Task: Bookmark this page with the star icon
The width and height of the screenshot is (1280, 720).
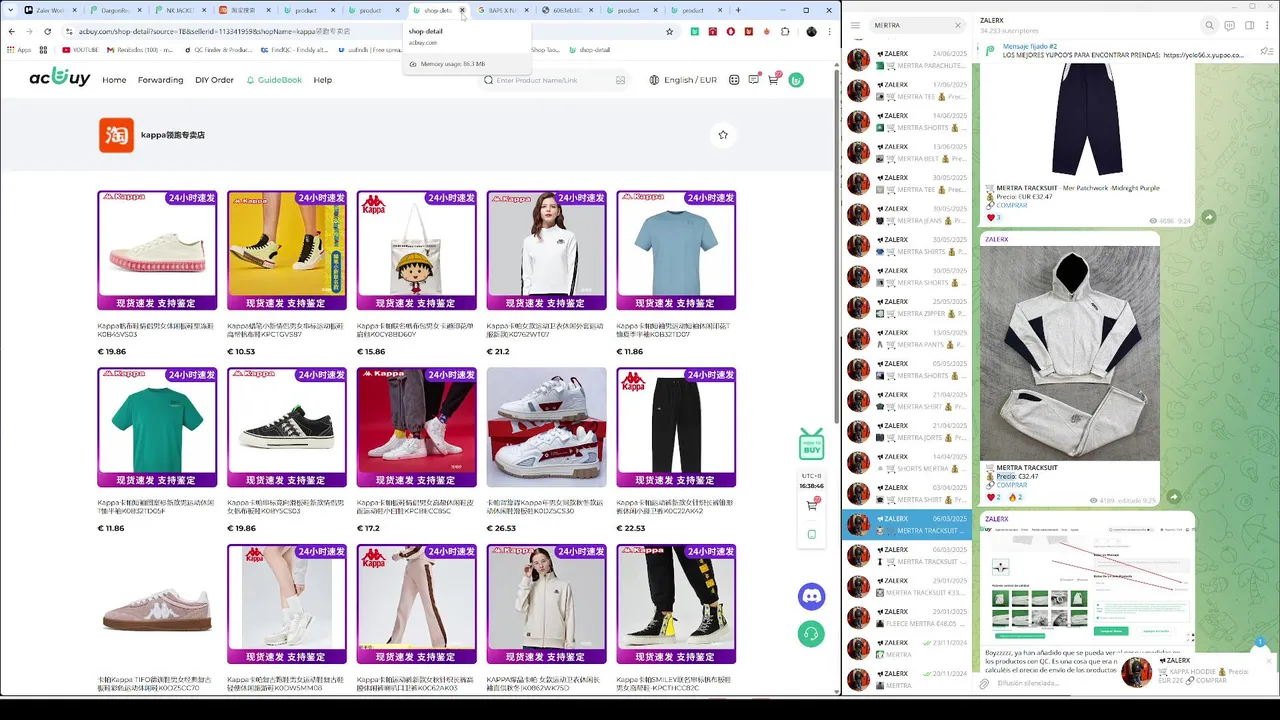Action: pyautogui.click(x=669, y=31)
